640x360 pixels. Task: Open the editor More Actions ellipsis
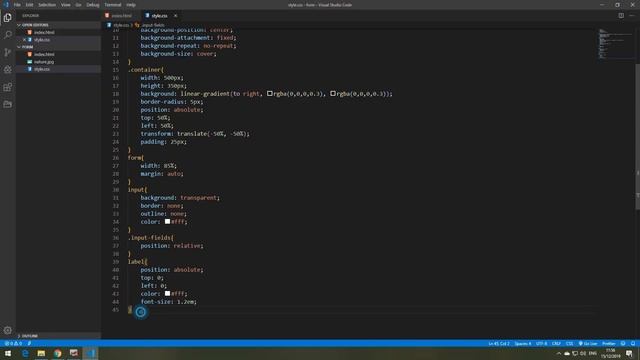click(x=632, y=16)
